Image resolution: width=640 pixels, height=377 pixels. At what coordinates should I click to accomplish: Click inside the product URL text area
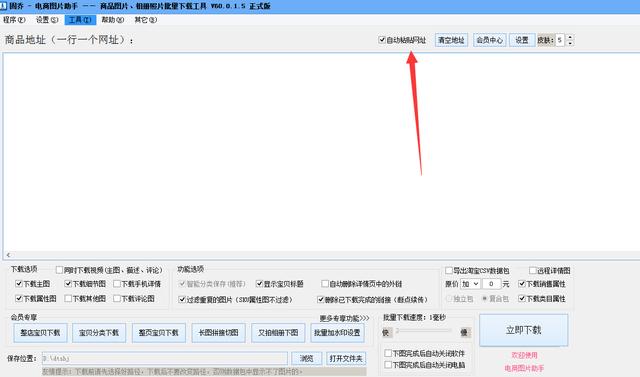coord(321,152)
